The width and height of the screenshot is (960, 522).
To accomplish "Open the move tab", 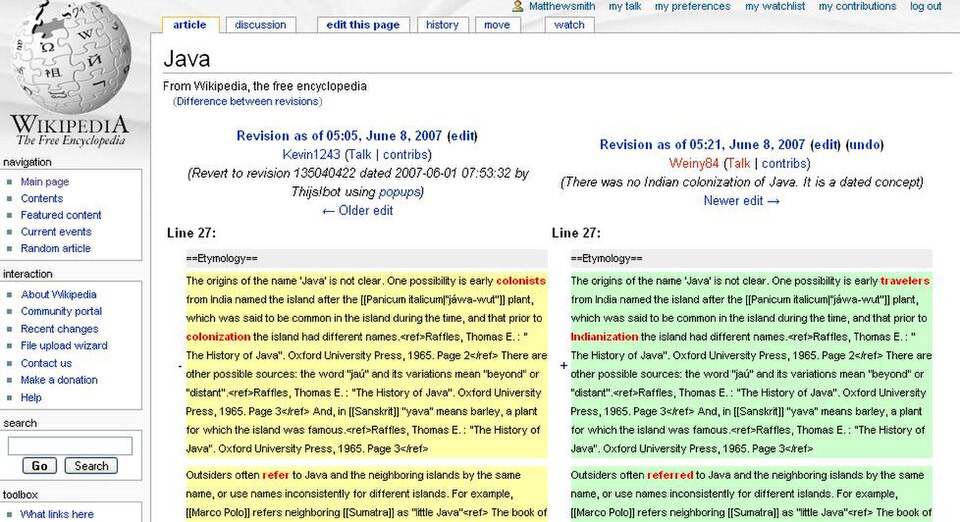I will tap(497, 25).
